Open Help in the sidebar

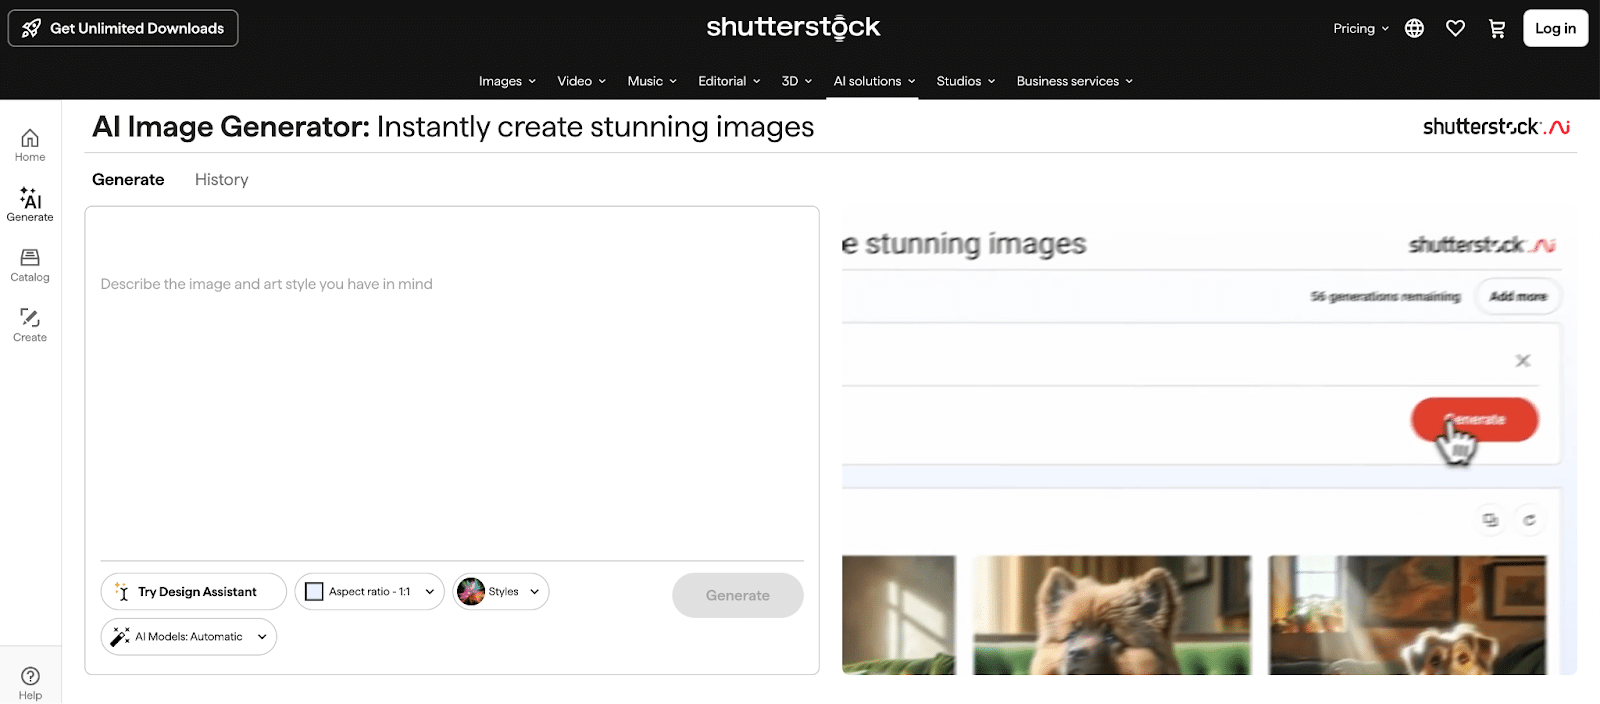[x=30, y=683]
